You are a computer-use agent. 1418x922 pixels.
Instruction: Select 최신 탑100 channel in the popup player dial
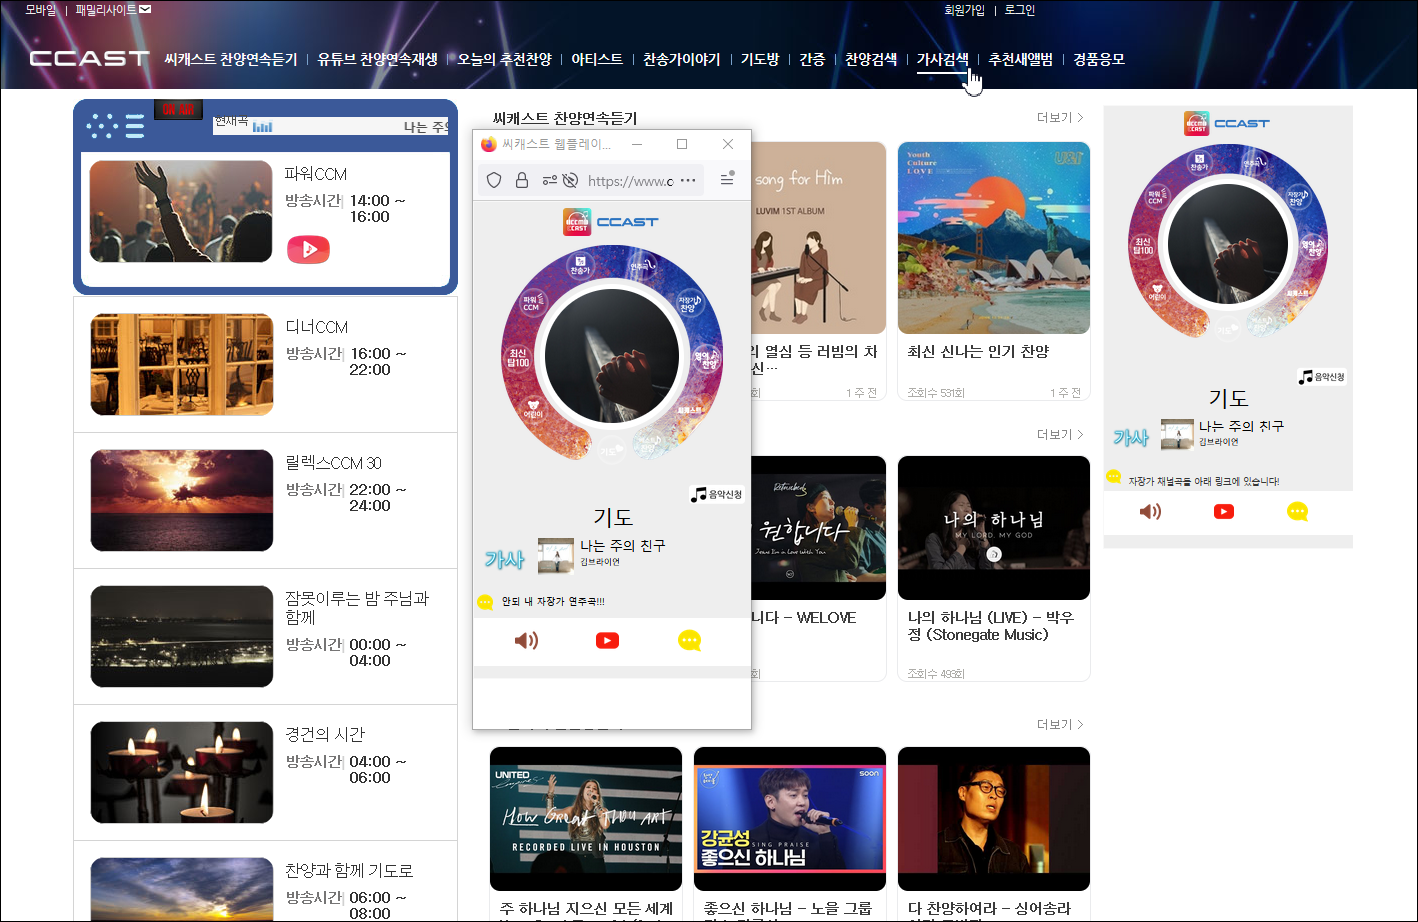(518, 357)
